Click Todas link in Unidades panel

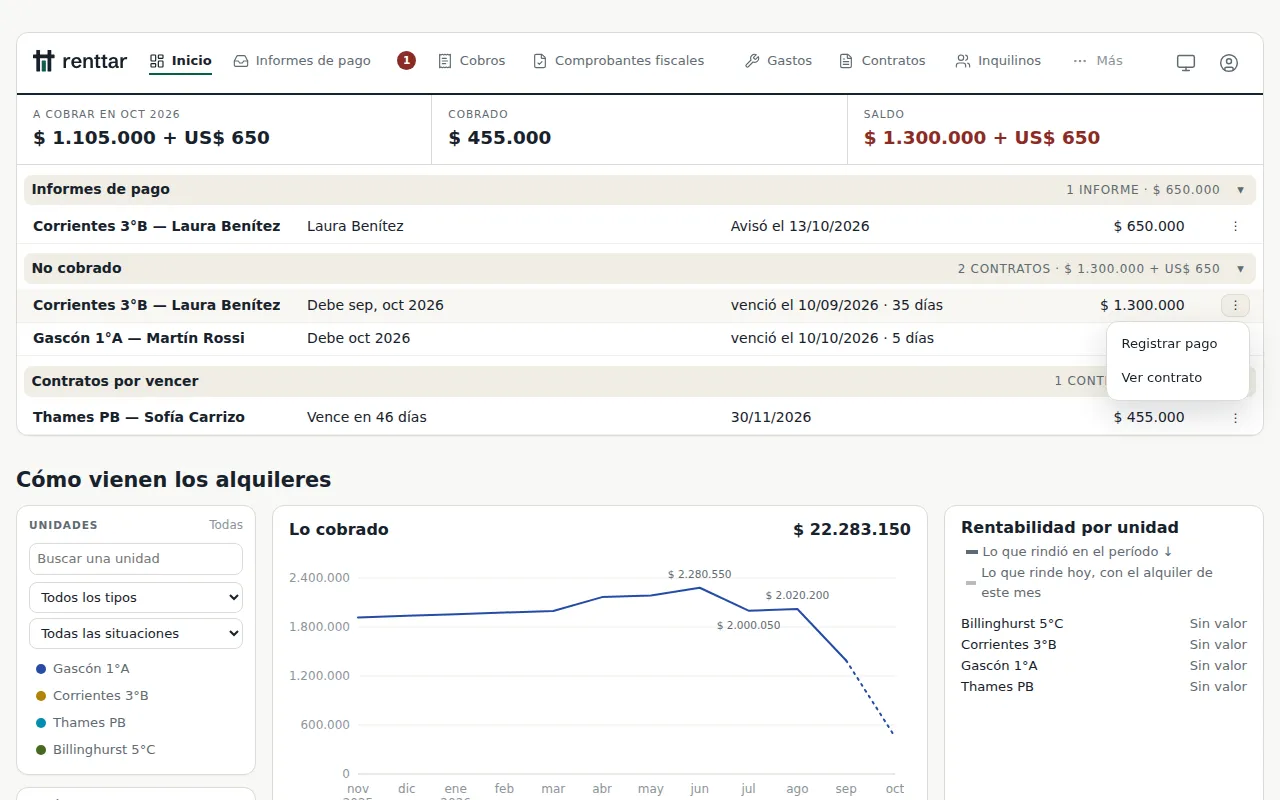coord(226,524)
